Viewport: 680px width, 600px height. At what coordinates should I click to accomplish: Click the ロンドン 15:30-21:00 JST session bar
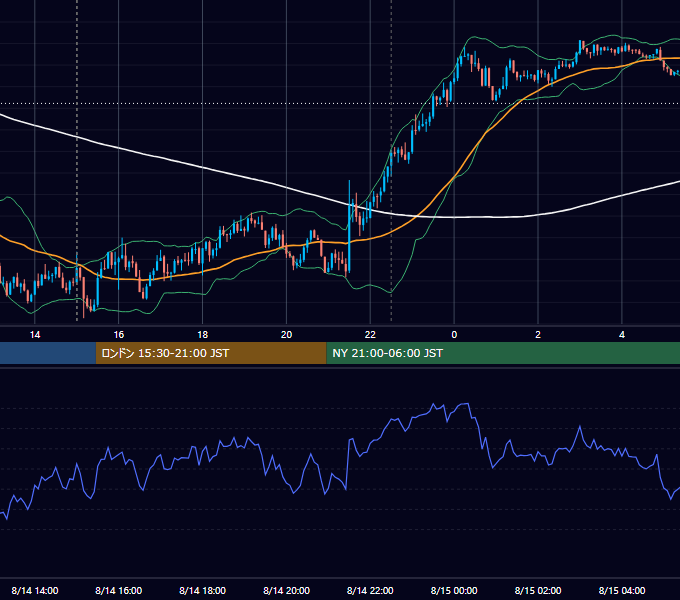(x=211, y=353)
